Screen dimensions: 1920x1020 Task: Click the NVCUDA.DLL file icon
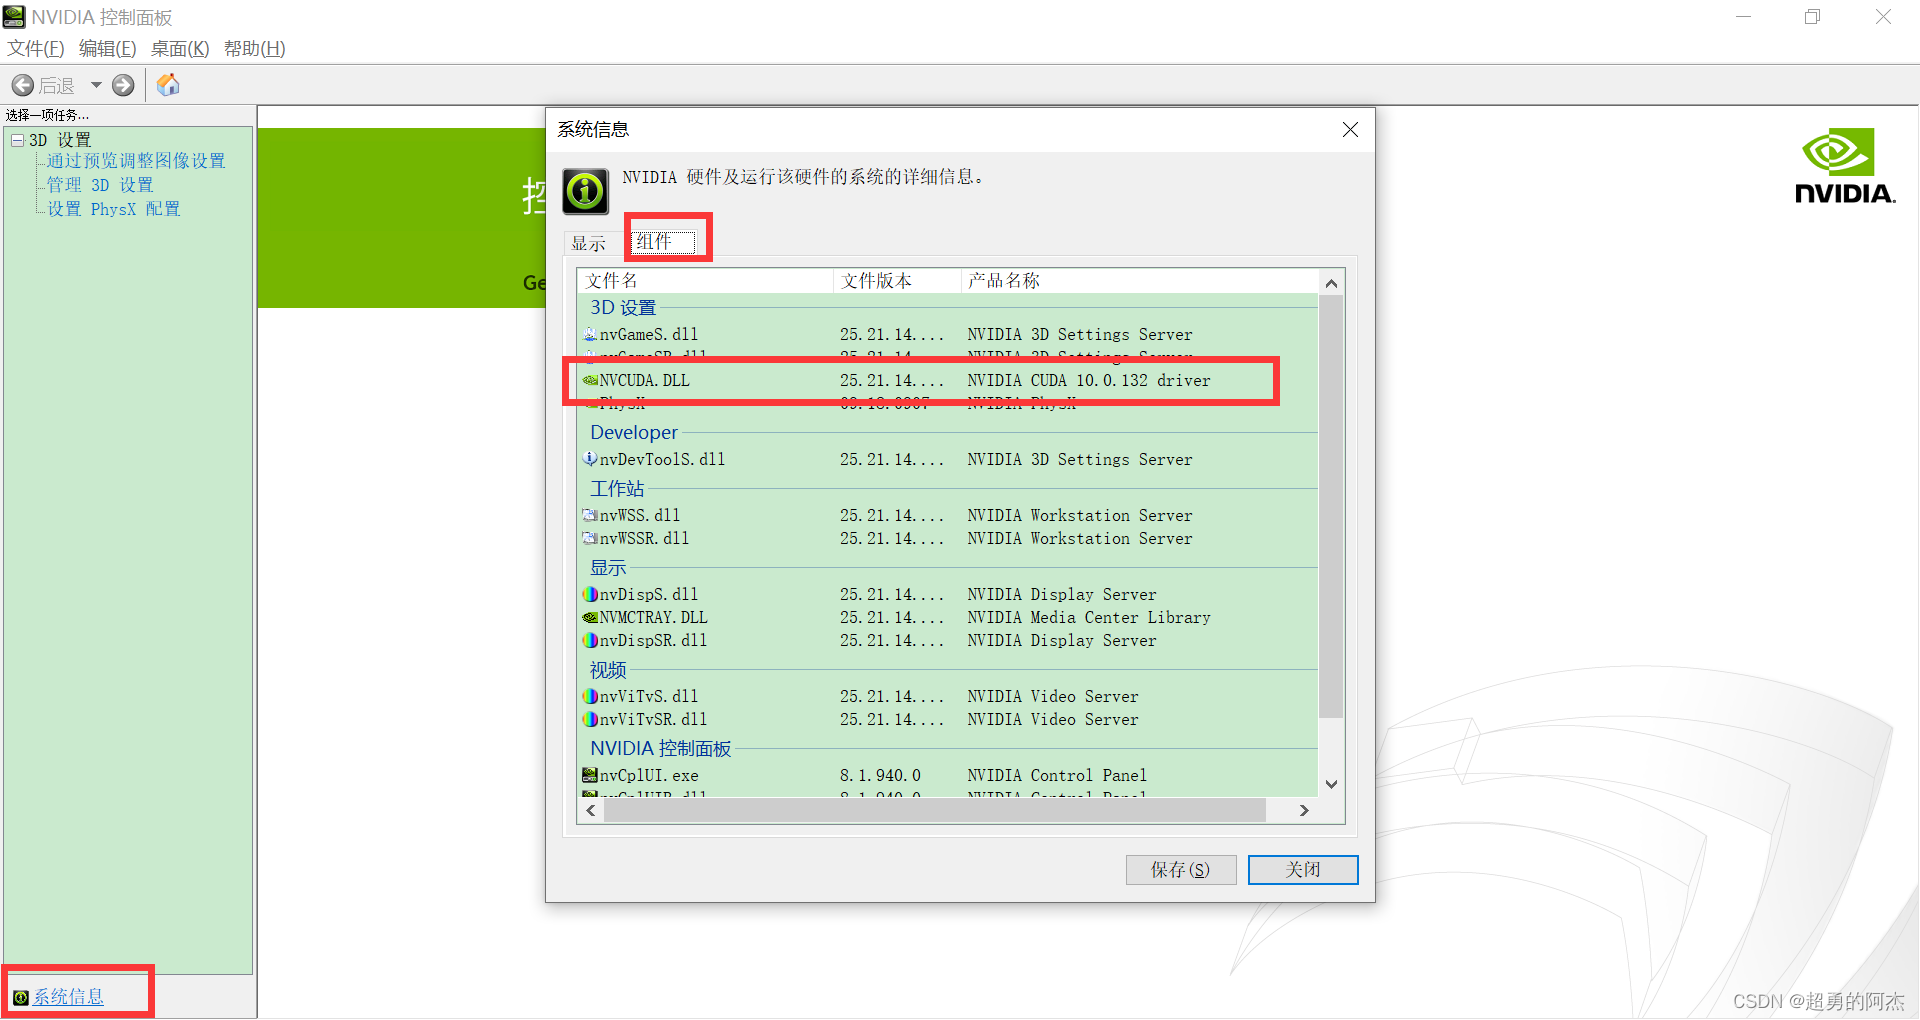click(590, 381)
